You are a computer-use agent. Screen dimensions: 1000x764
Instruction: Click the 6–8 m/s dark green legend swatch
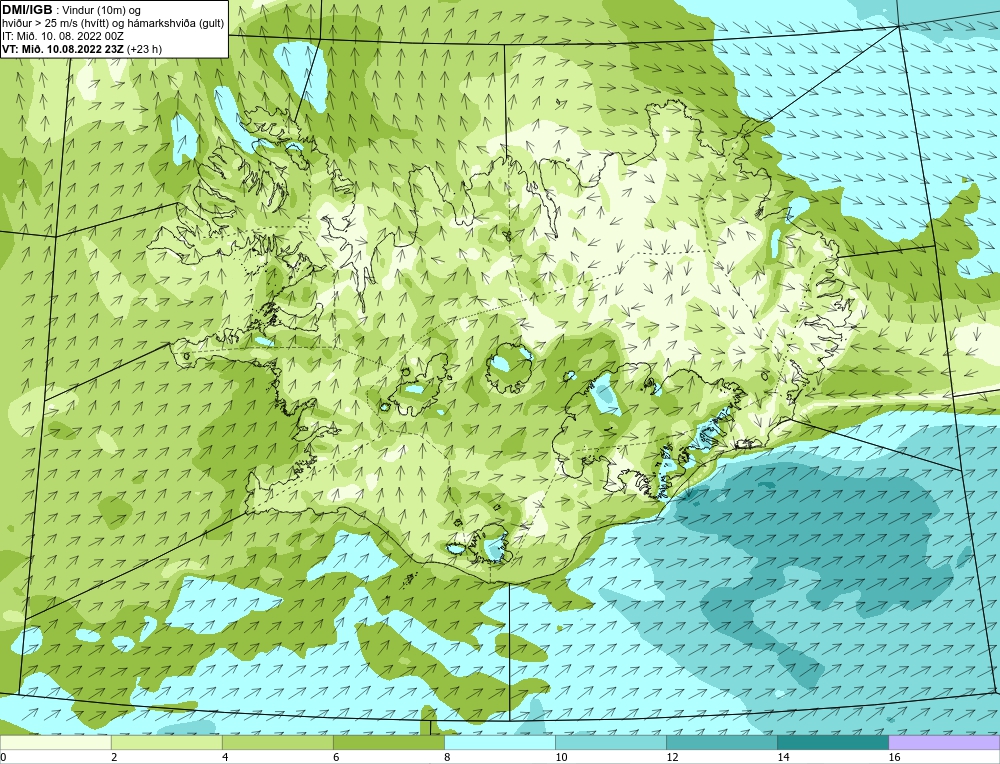coord(388,742)
